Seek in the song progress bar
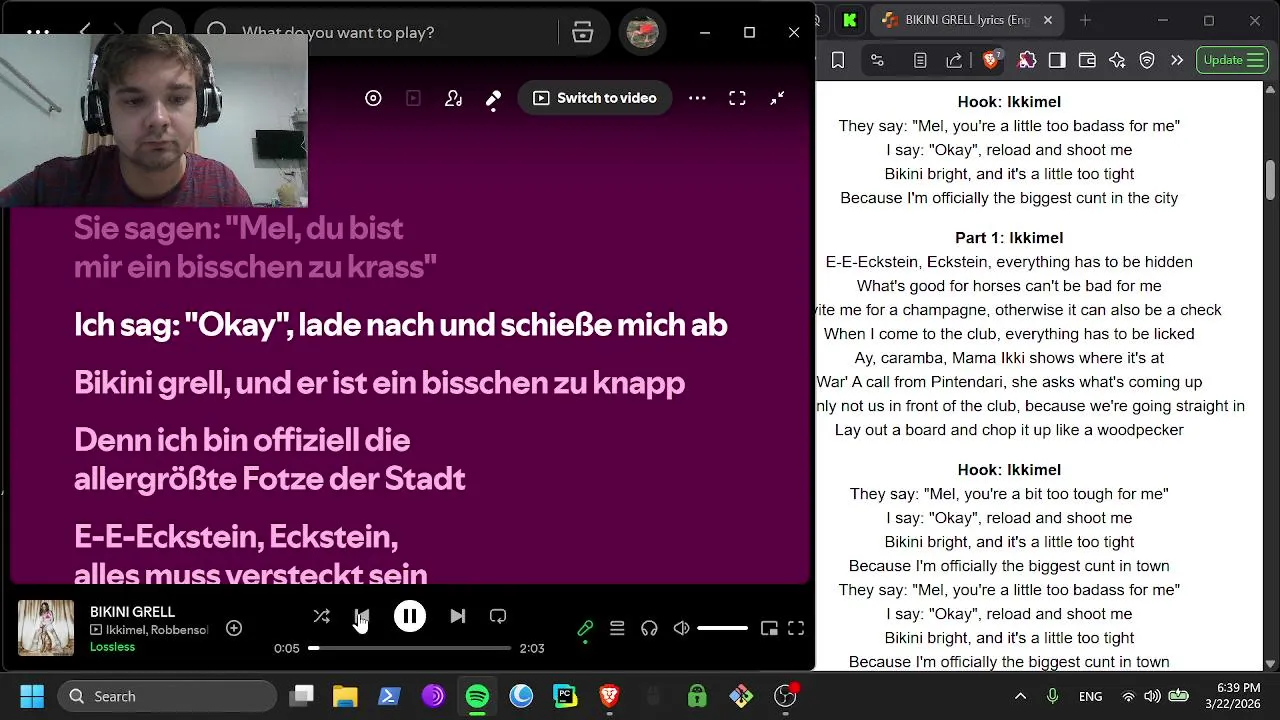 pyautogui.click(x=409, y=648)
